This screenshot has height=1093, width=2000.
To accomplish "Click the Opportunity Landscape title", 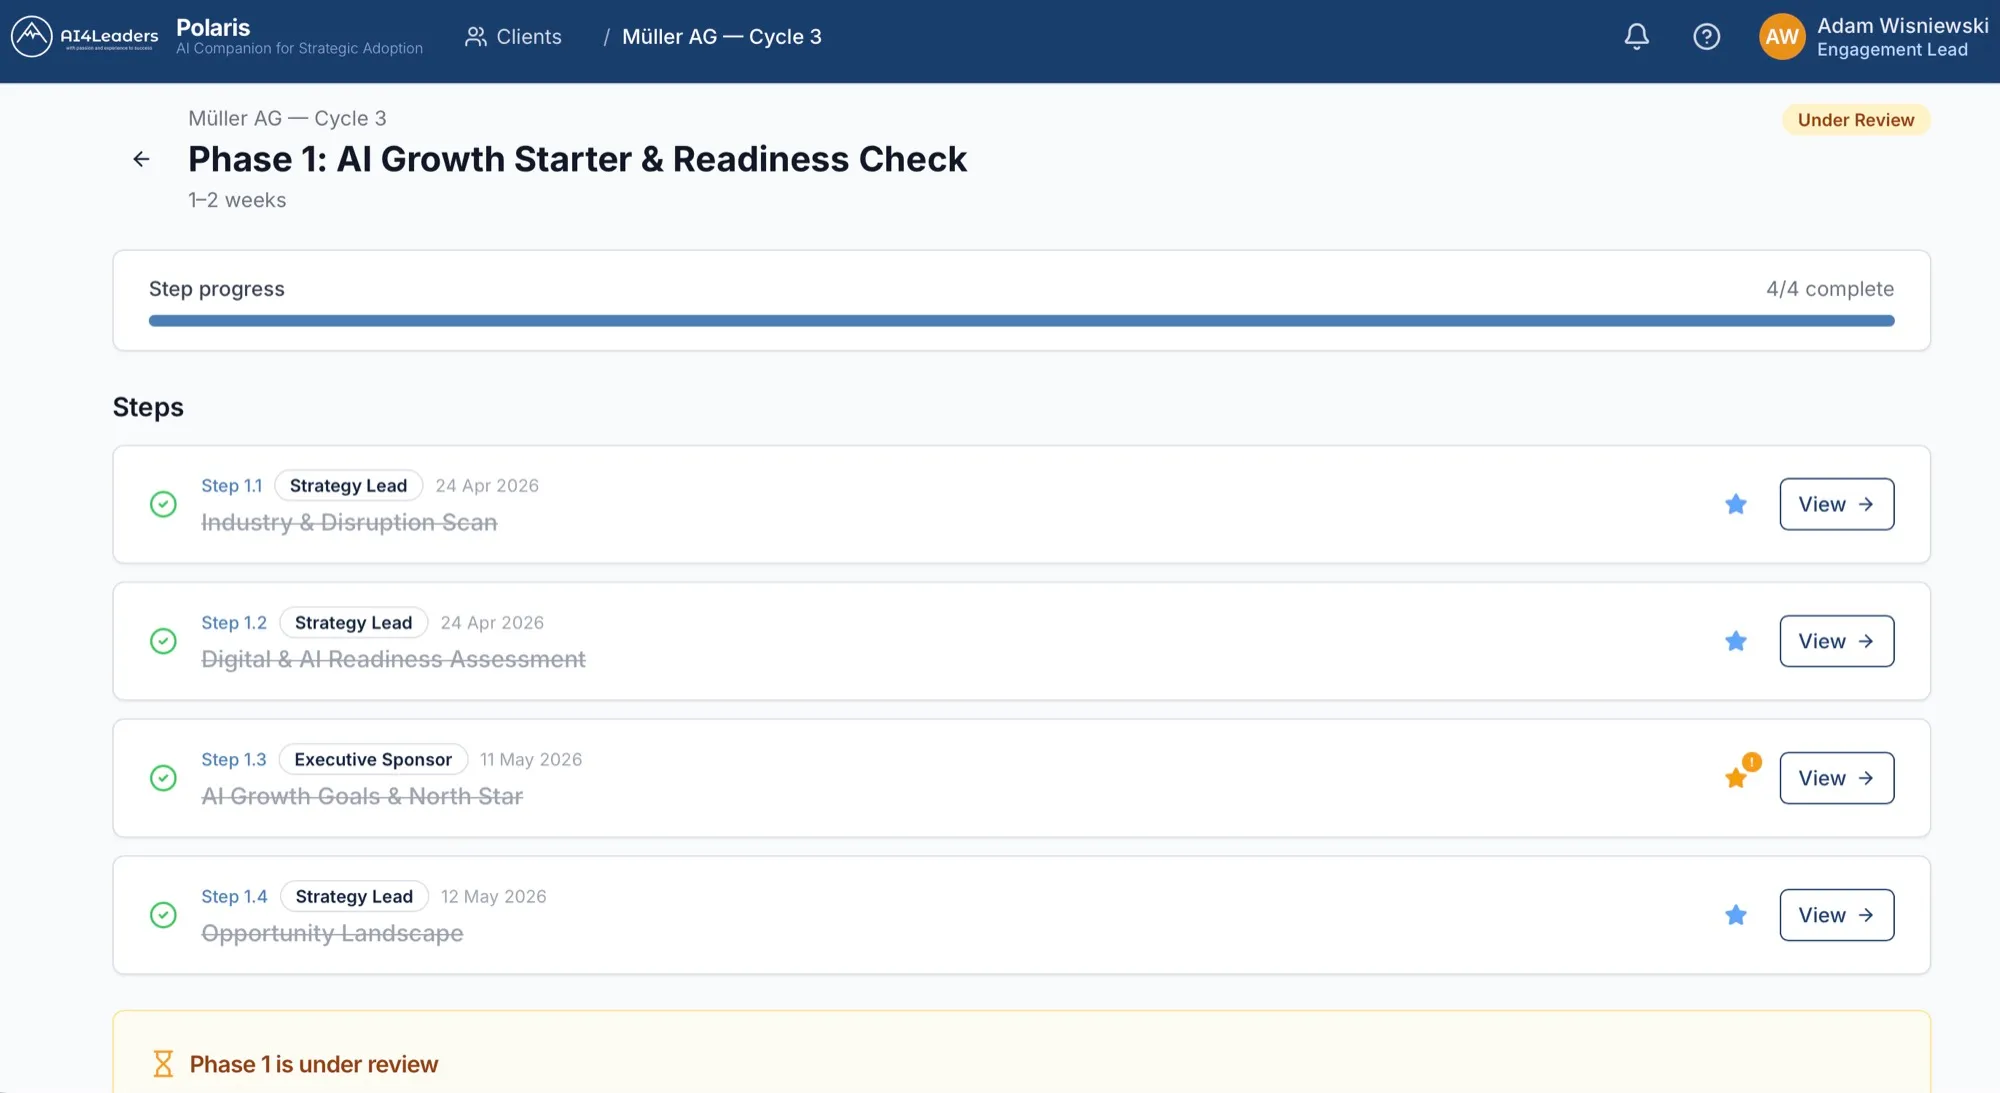I will point(332,934).
